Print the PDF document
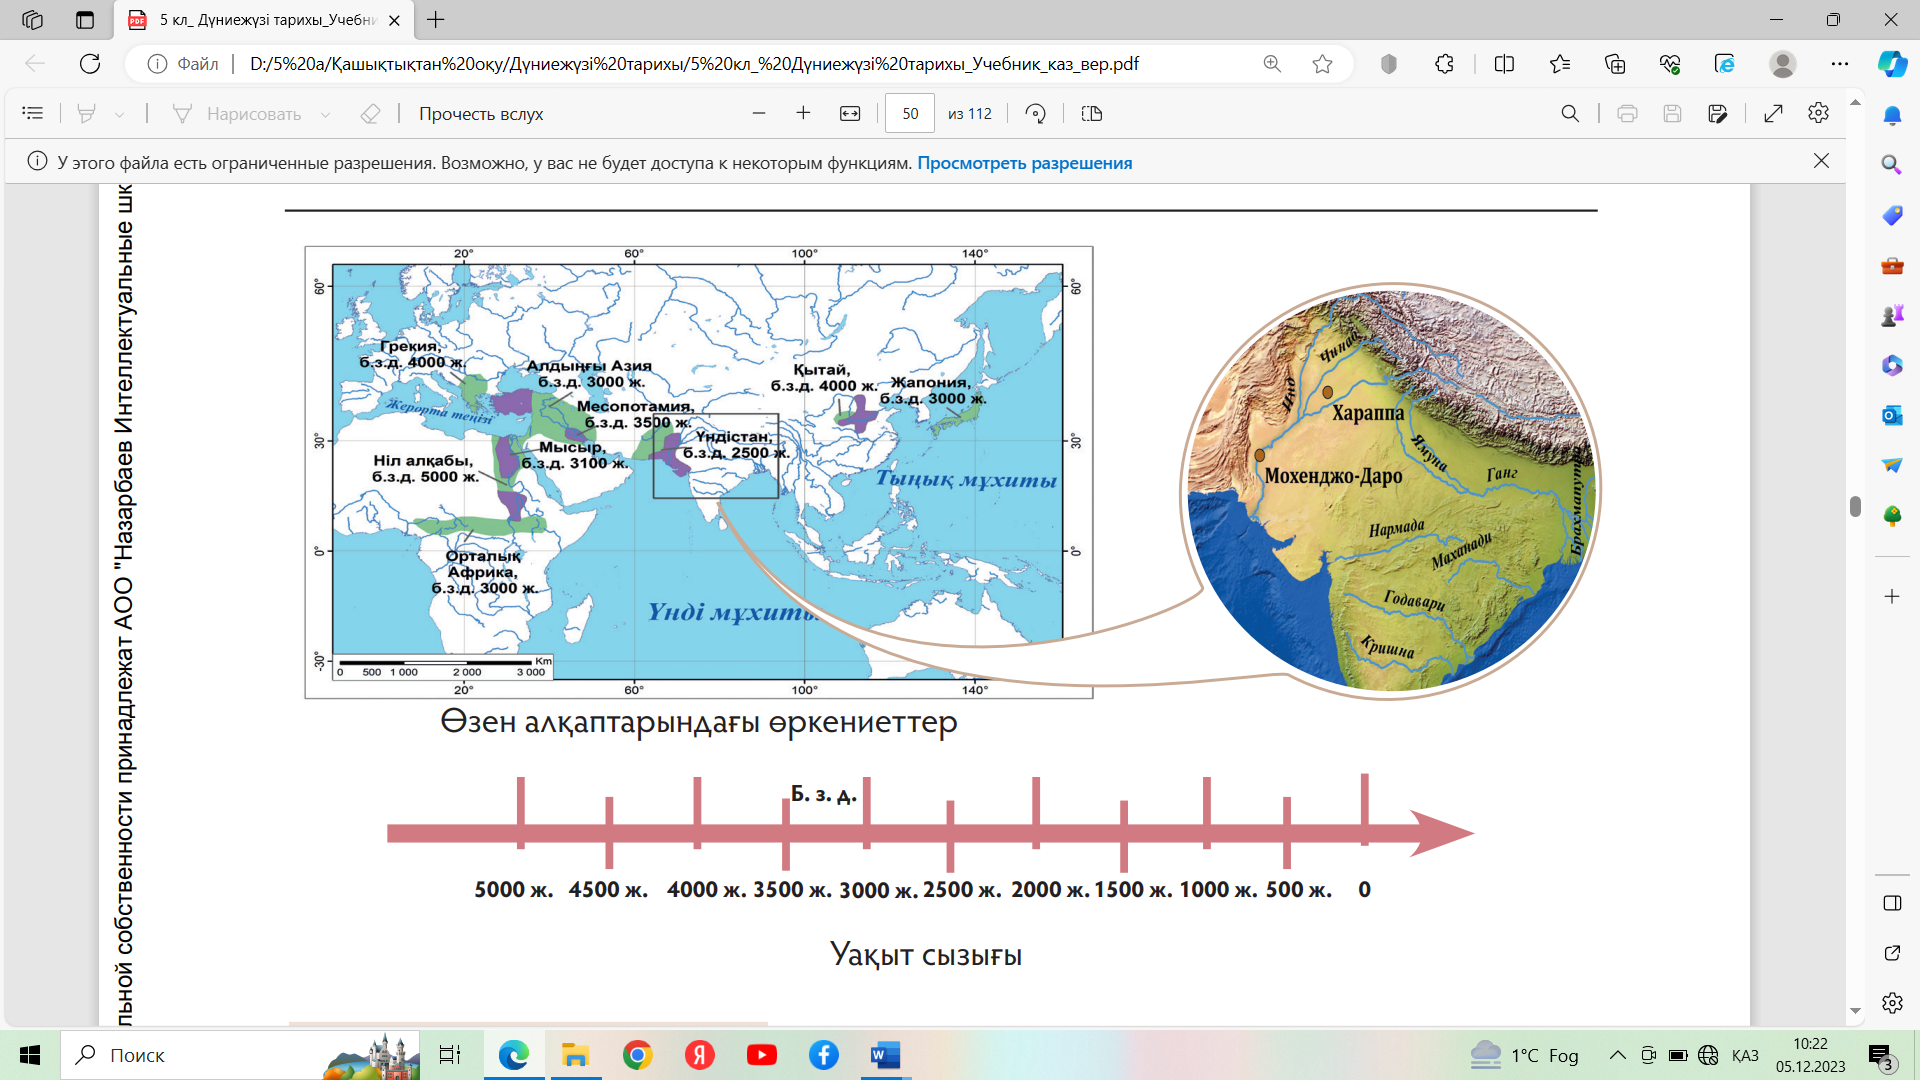The width and height of the screenshot is (1920, 1080). click(x=1627, y=114)
